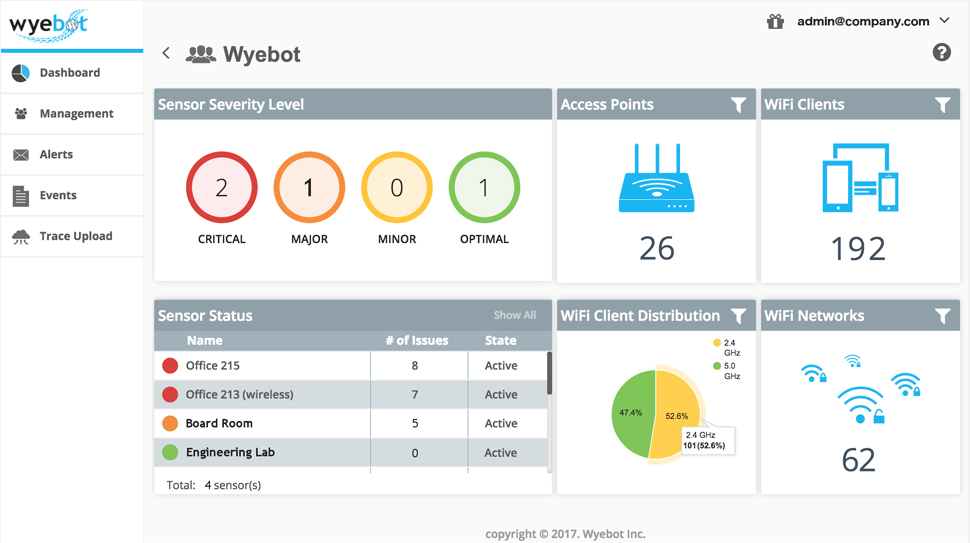Select the Critical severity circle

(x=221, y=187)
